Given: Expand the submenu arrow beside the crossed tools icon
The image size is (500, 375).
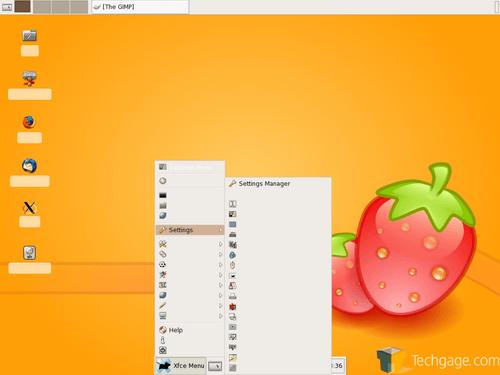Looking at the screenshot, I should pyautogui.click(x=220, y=244).
